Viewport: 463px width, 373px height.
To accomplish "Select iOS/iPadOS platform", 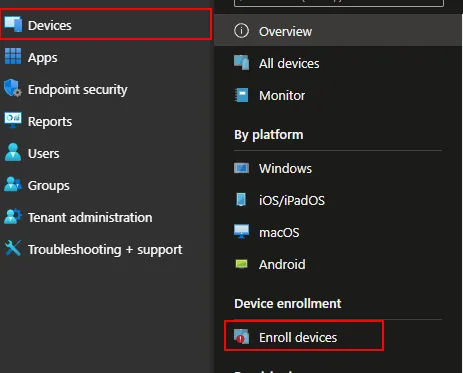I will pyautogui.click(x=292, y=200).
